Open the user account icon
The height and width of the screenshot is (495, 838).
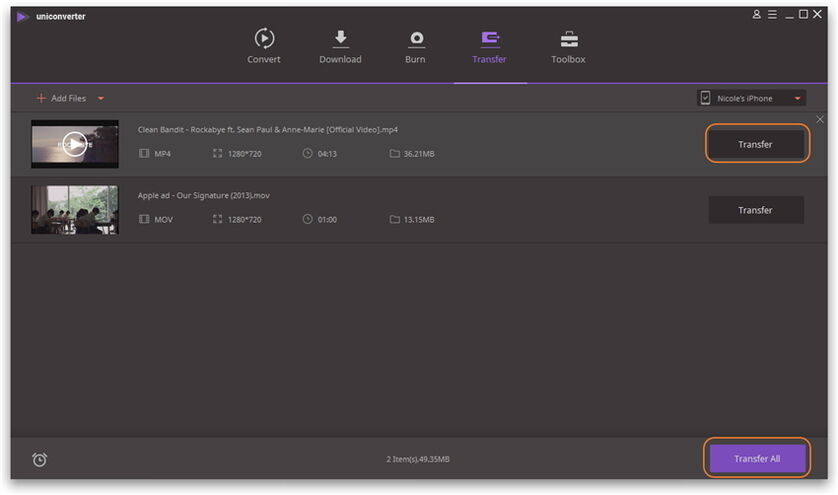pos(757,14)
